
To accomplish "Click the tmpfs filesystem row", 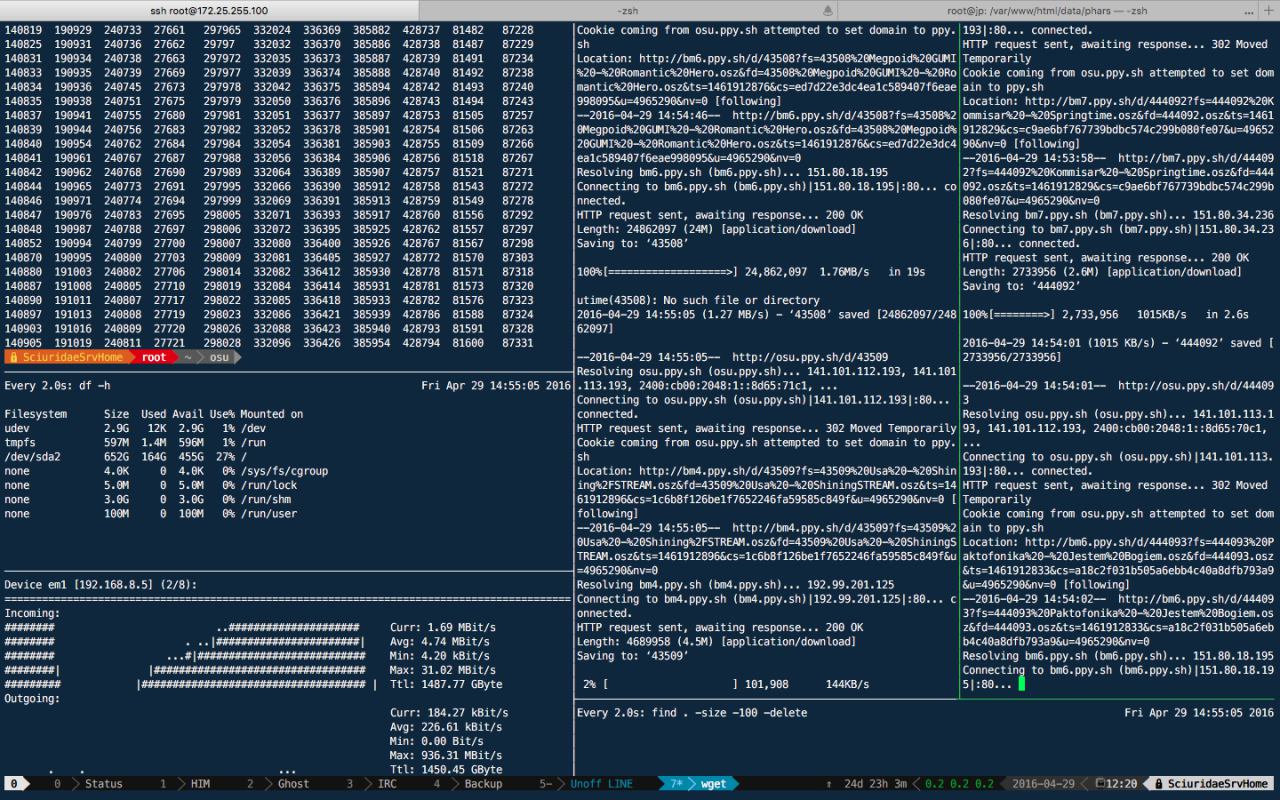I will coord(133,442).
